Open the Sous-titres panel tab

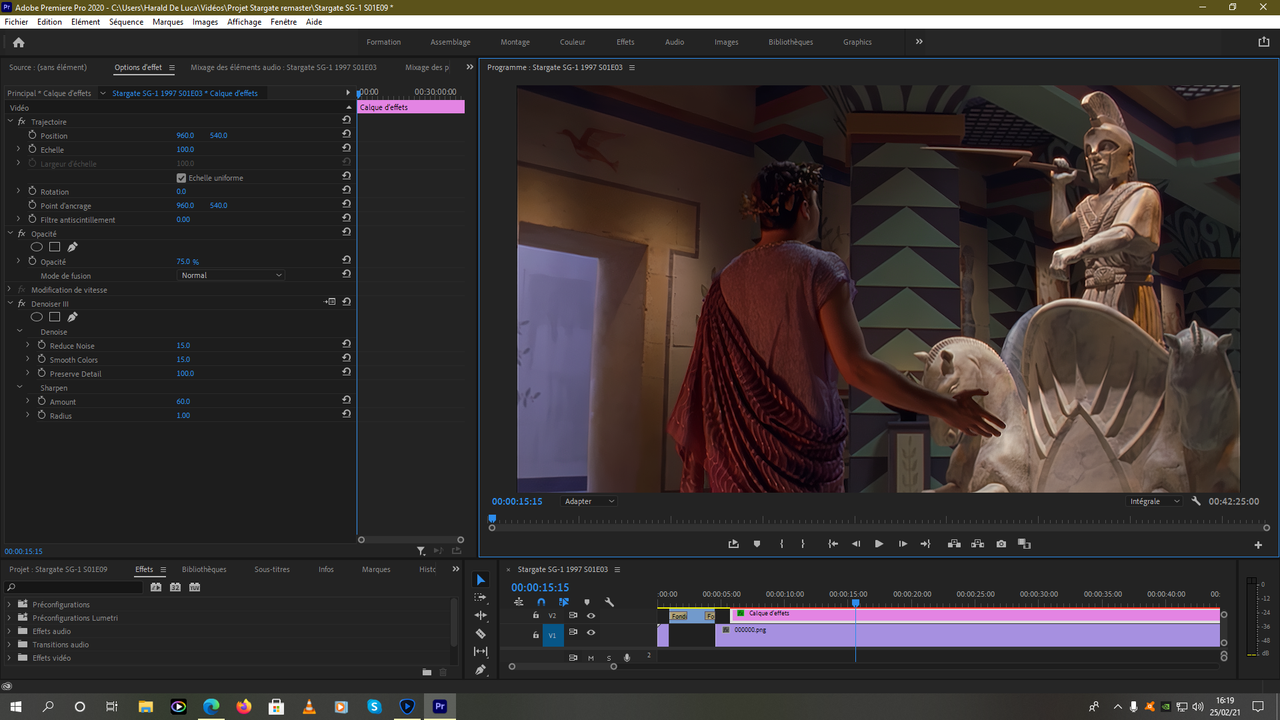[x=272, y=569]
